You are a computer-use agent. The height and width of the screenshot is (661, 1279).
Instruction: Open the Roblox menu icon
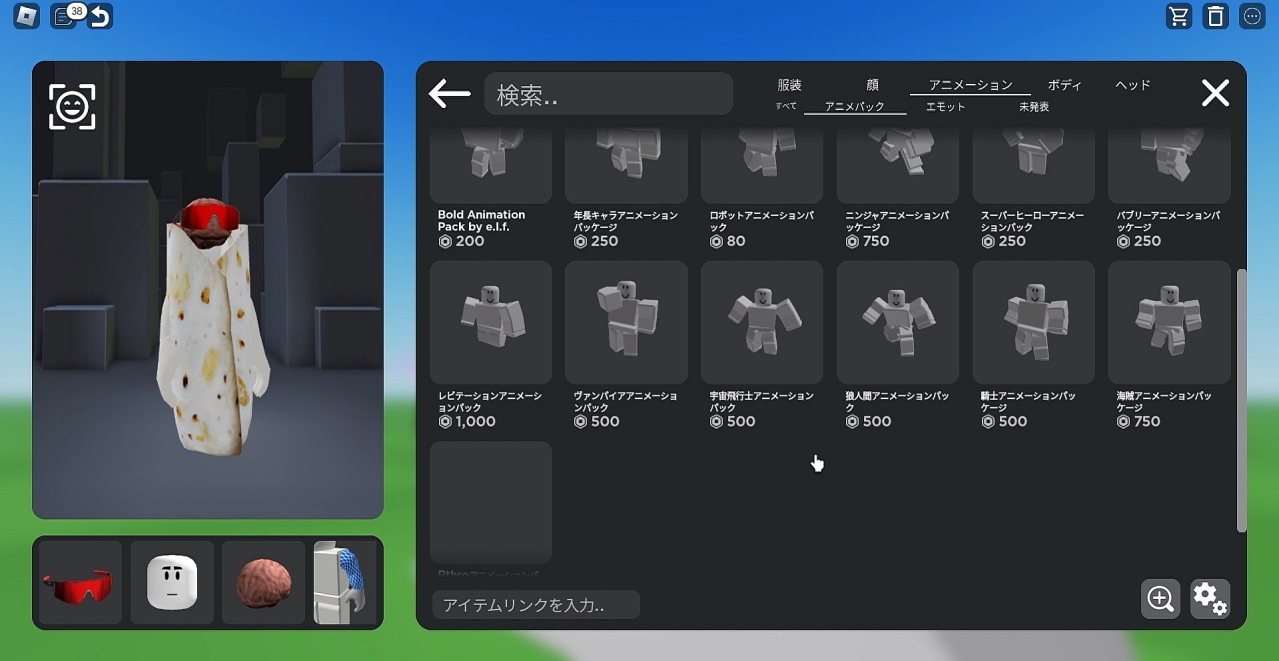point(26,16)
